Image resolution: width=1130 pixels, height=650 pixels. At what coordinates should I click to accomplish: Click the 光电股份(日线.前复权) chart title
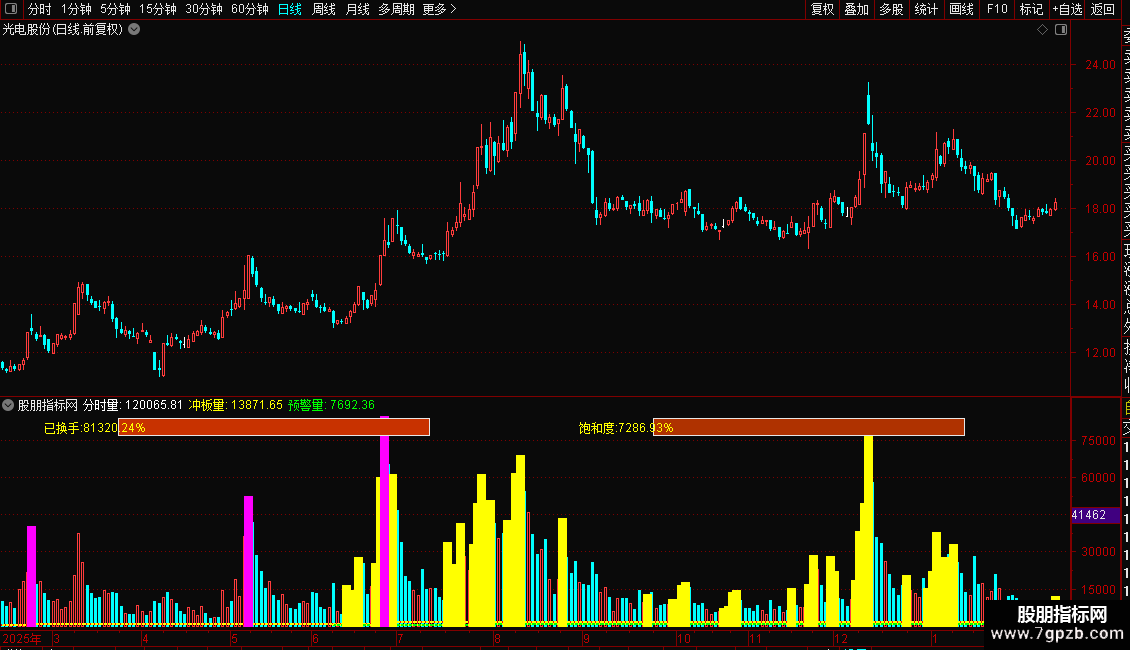click(x=63, y=30)
